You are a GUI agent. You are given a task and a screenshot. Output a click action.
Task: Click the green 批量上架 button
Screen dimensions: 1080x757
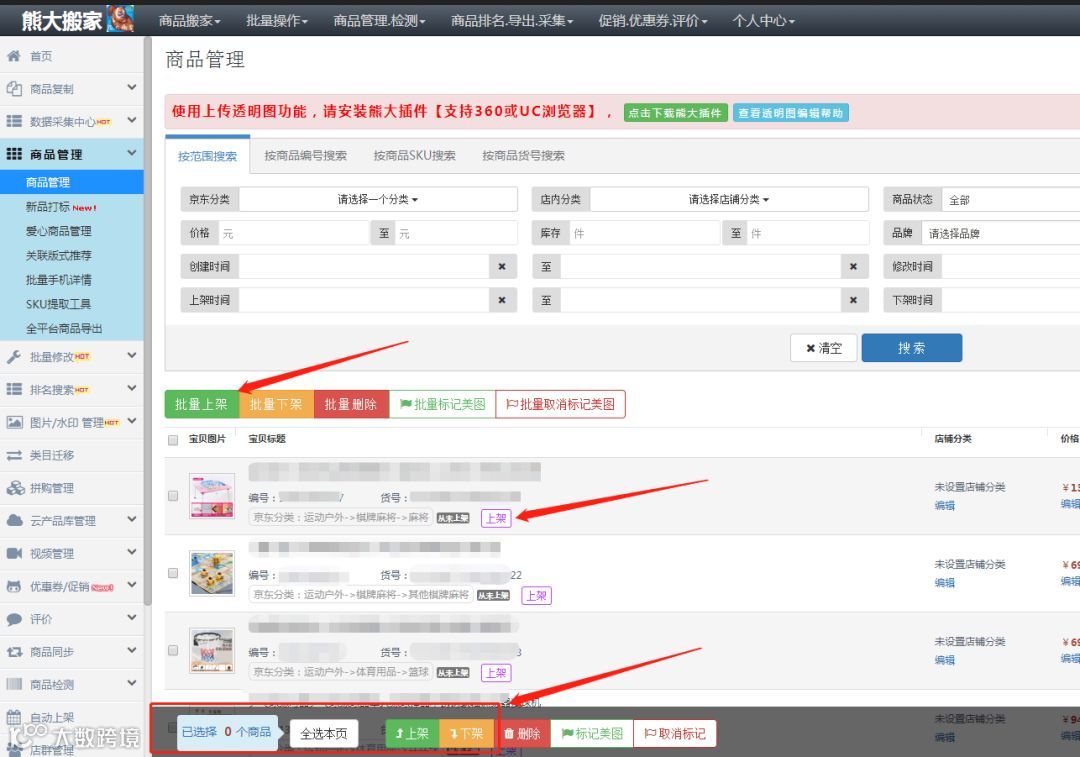(201, 404)
